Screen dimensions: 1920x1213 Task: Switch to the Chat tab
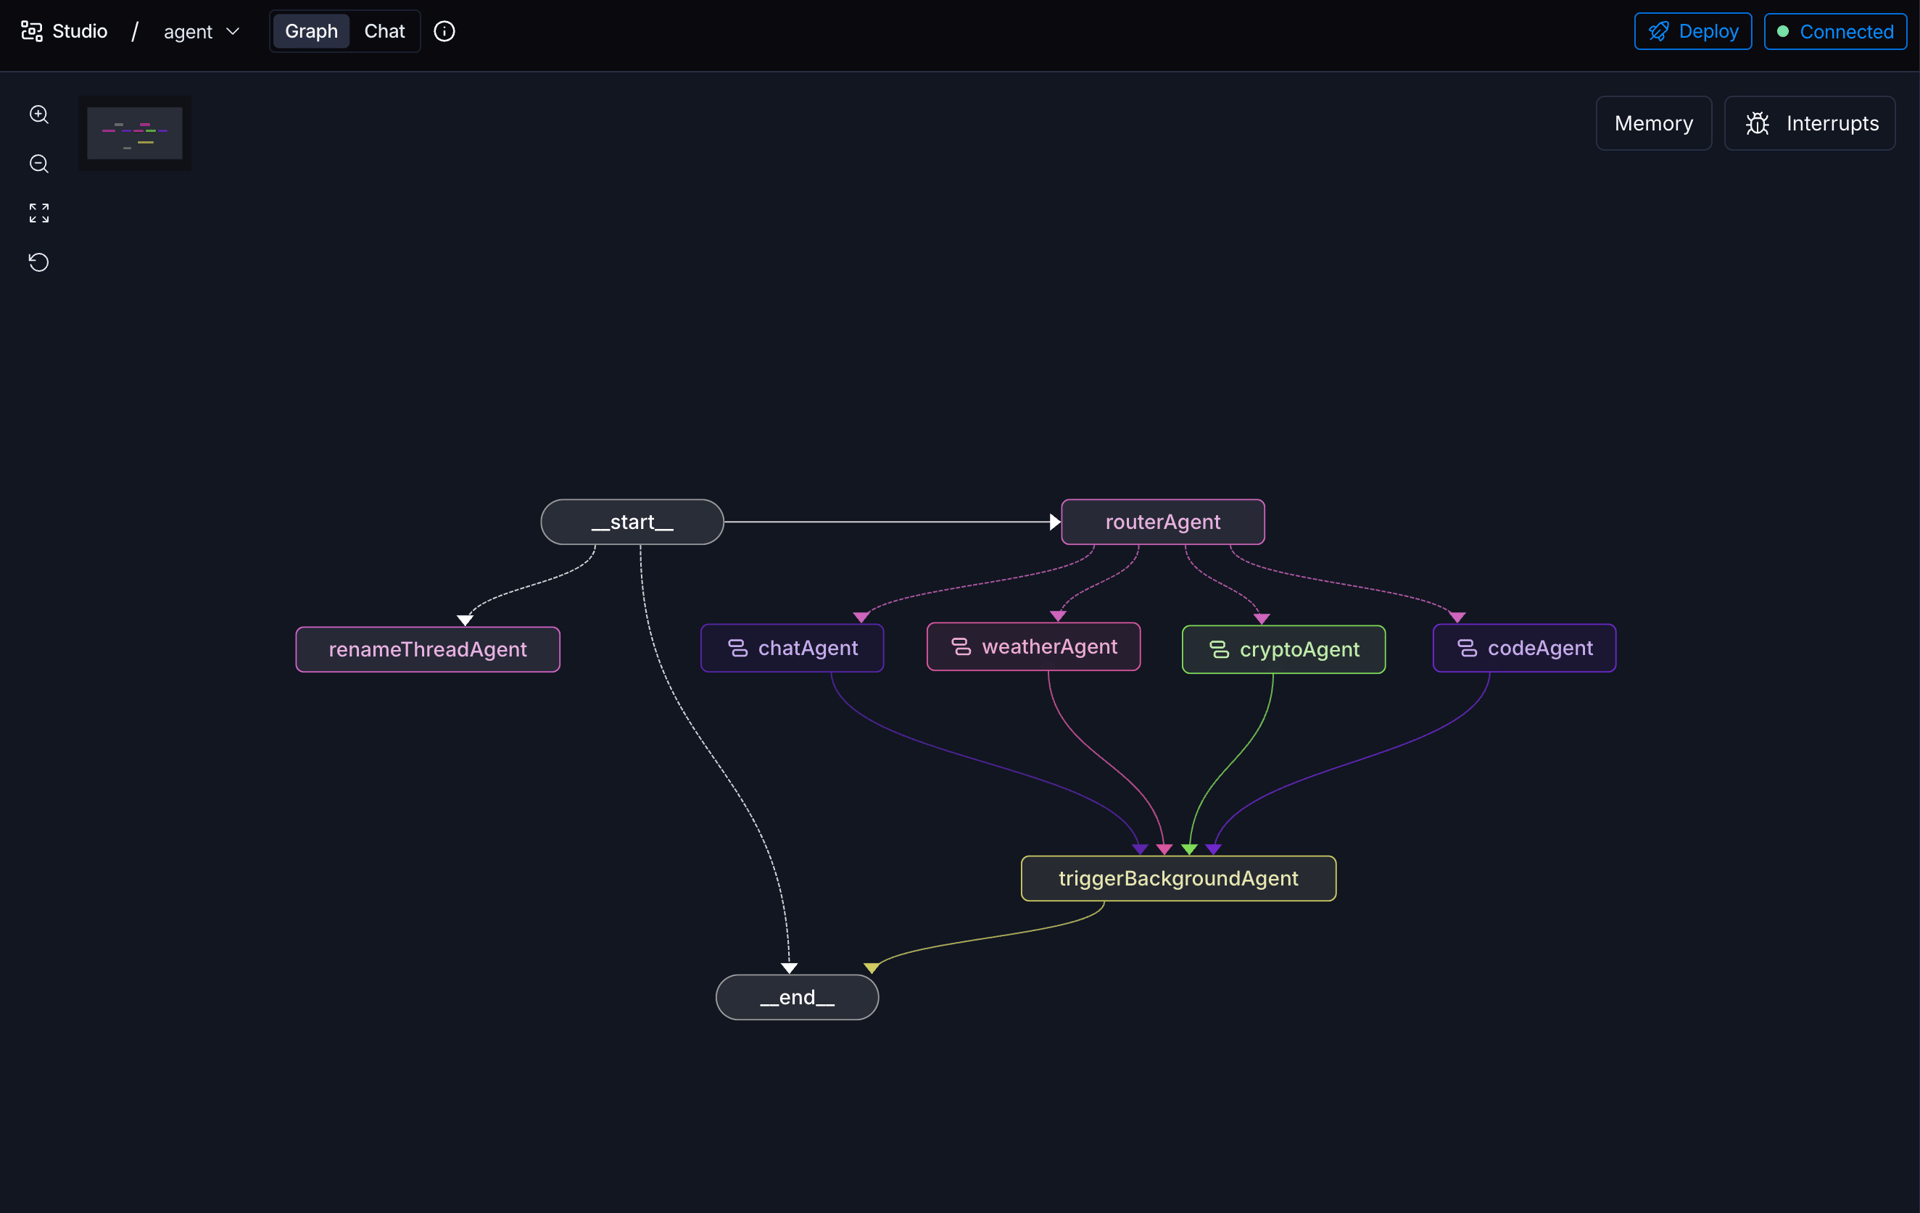(x=384, y=31)
